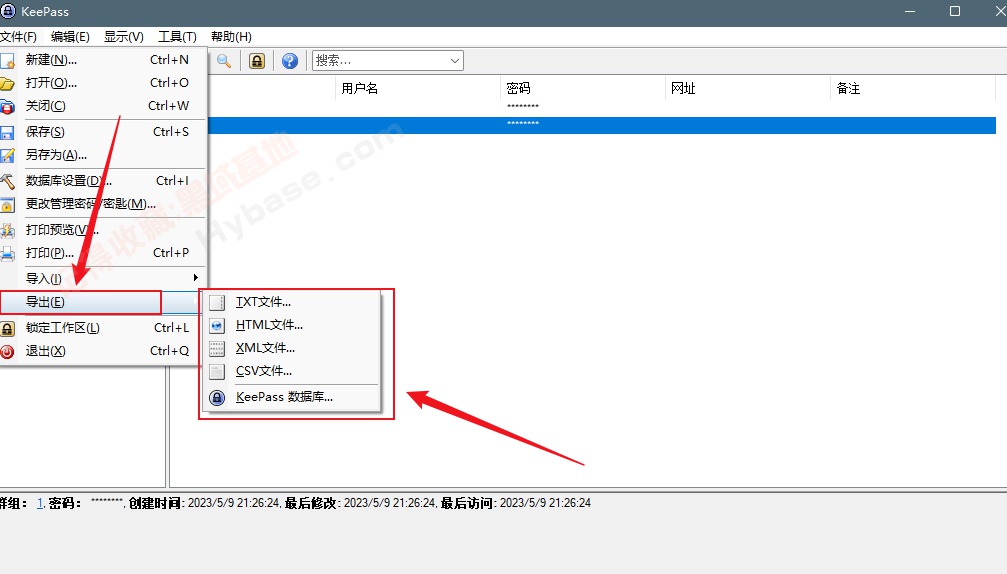1007x574 pixels.
Task: Select the blue highlighted entry row
Action: point(602,125)
